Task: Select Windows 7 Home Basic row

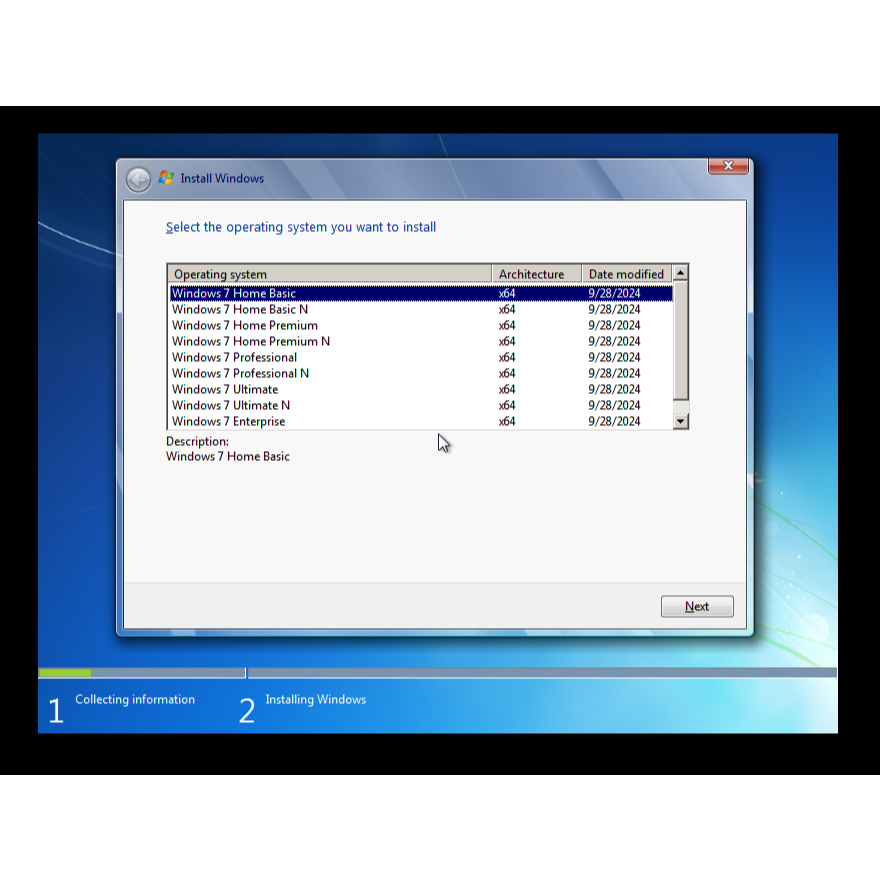Action: pyautogui.click(x=421, y=293)
